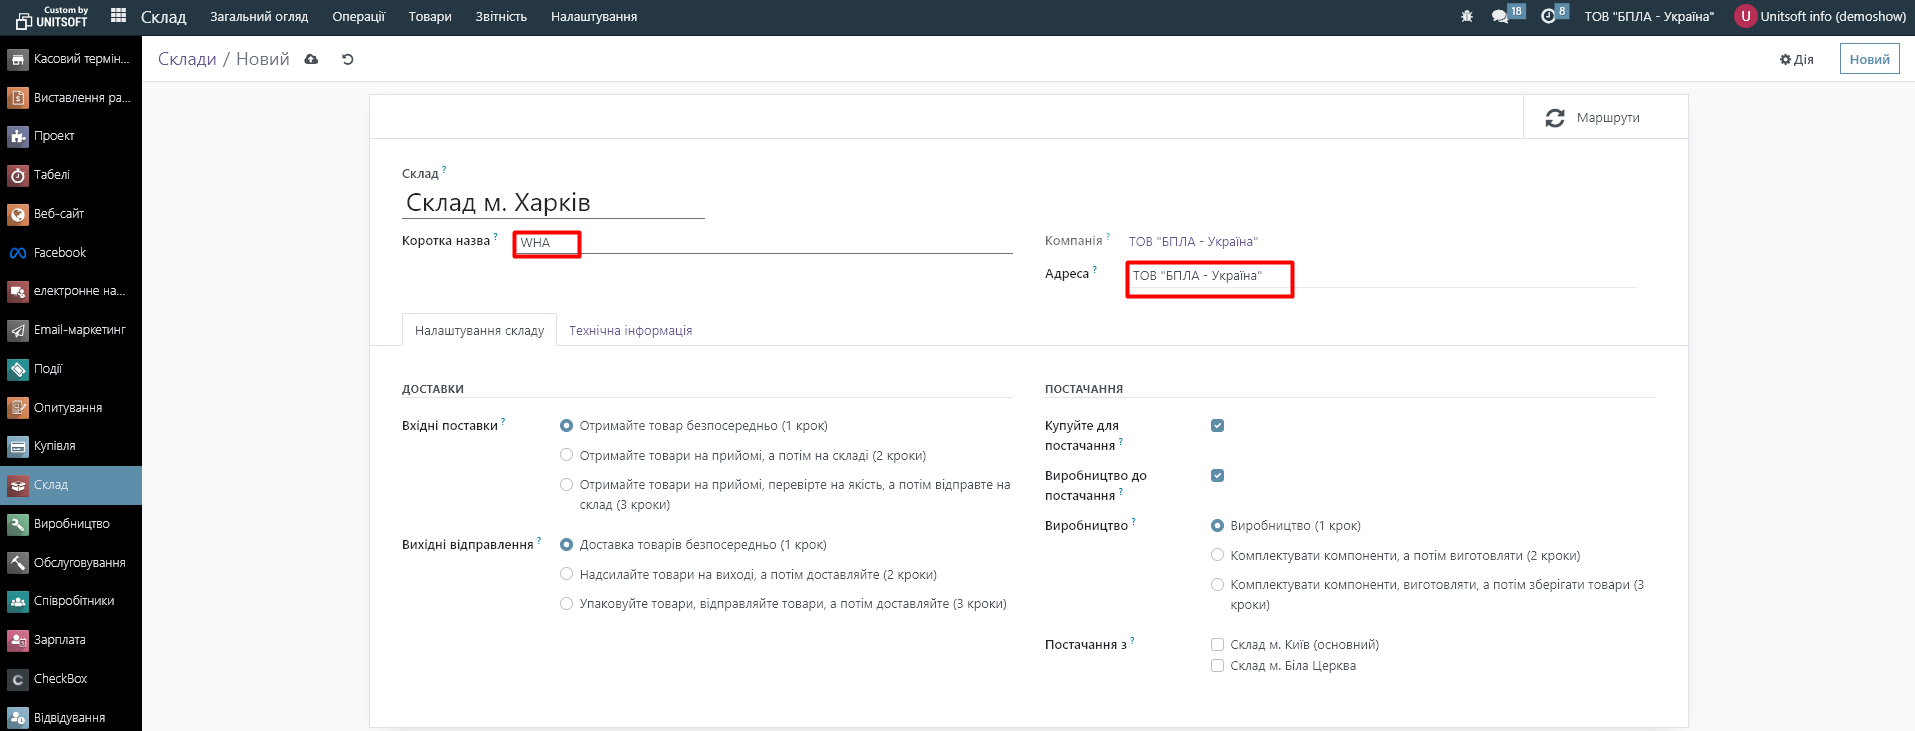The width and height of the screenshot is (1915, 731).
Task: Click the Маршрути routes button
Action: tap(1594, 118)
